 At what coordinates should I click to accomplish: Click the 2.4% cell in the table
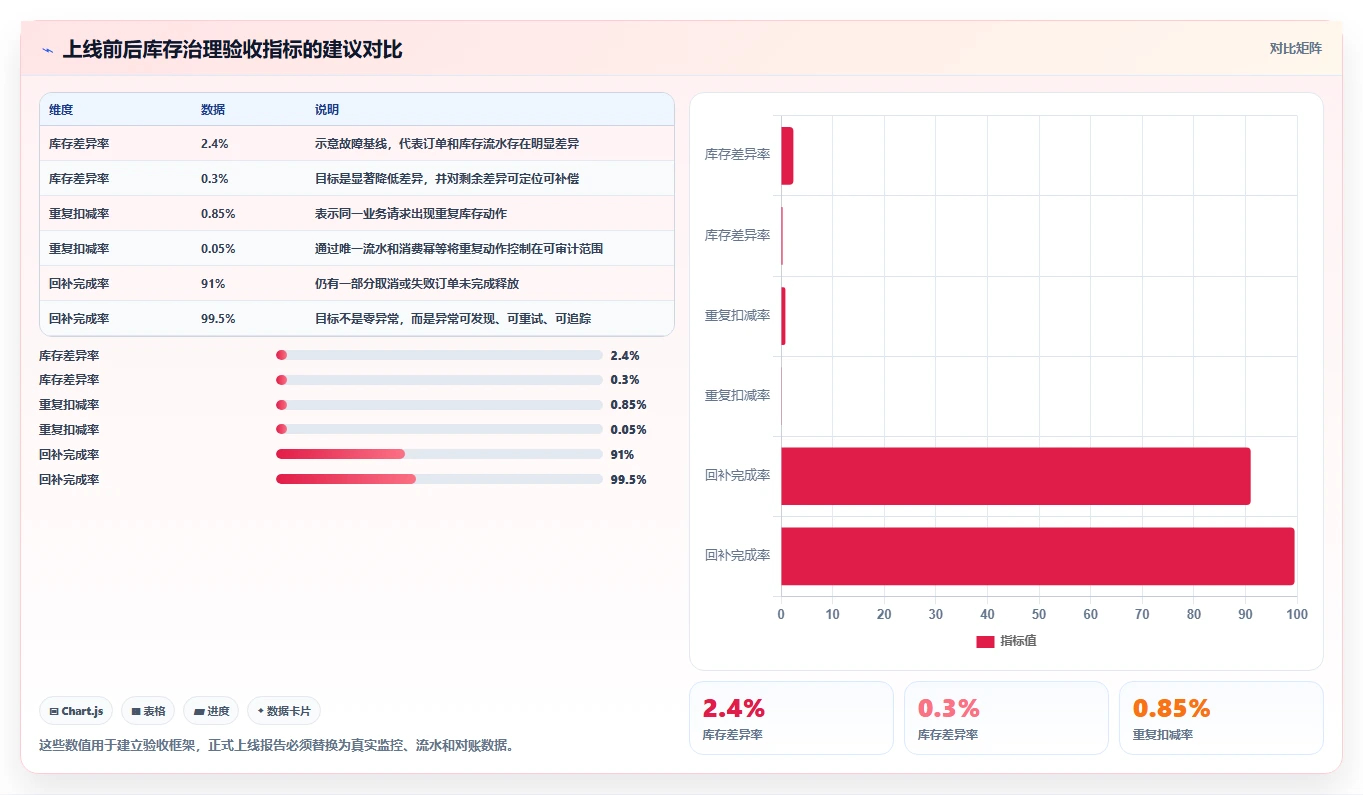[215, 144]
